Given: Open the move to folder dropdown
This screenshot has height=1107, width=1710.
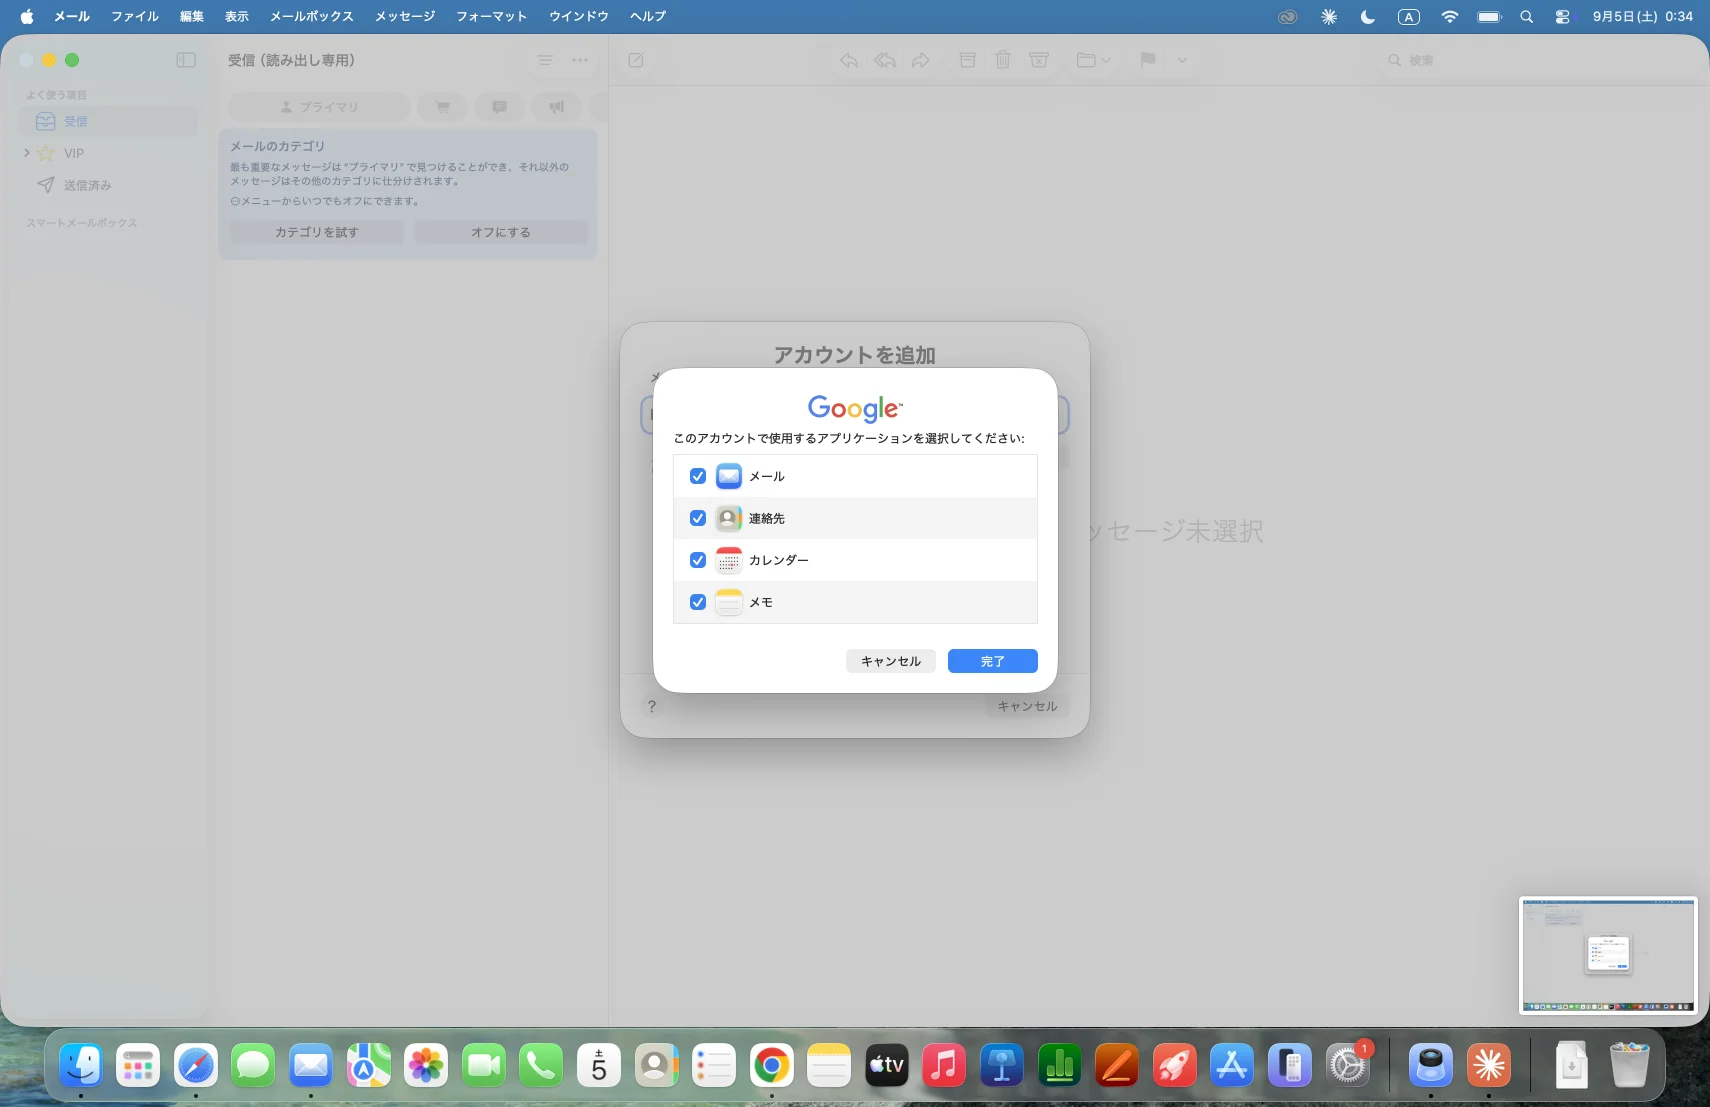Looking at the screenshot, I should click(1094, 60).
